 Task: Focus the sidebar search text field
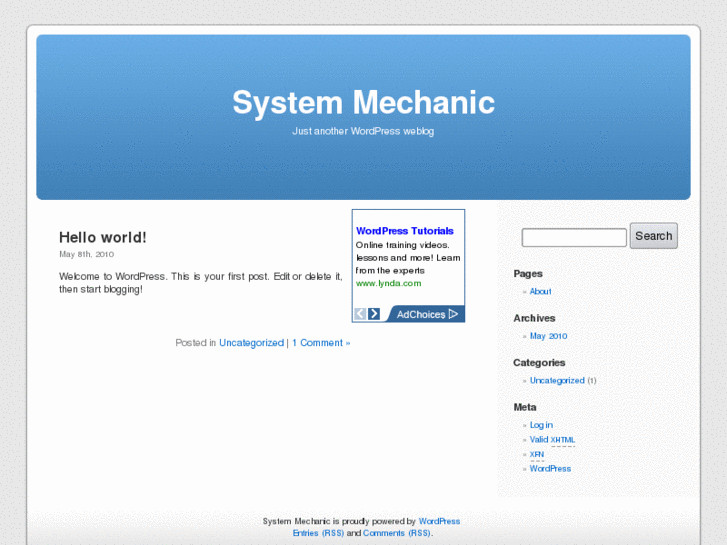click(x=574, y=237)
